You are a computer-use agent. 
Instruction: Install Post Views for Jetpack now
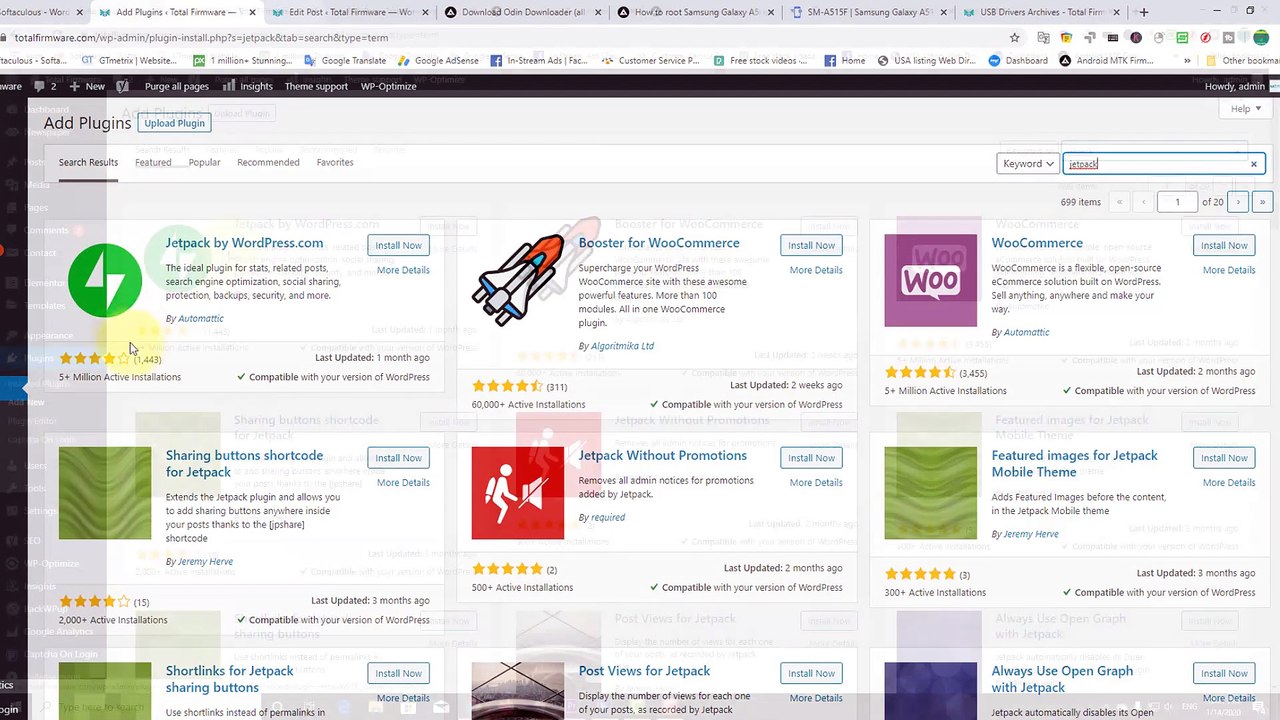tap(811, 673)
